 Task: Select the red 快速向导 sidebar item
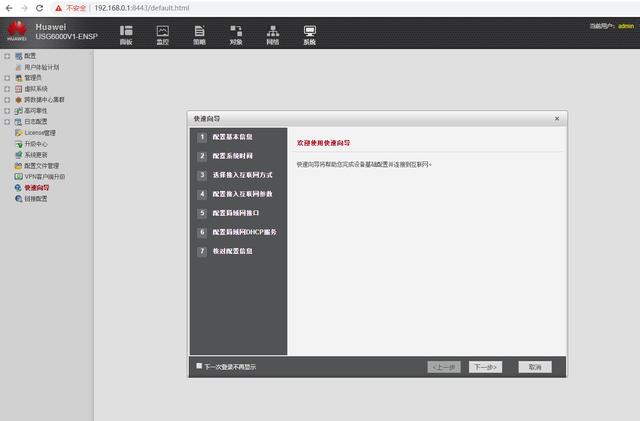[x=36, y=188]
